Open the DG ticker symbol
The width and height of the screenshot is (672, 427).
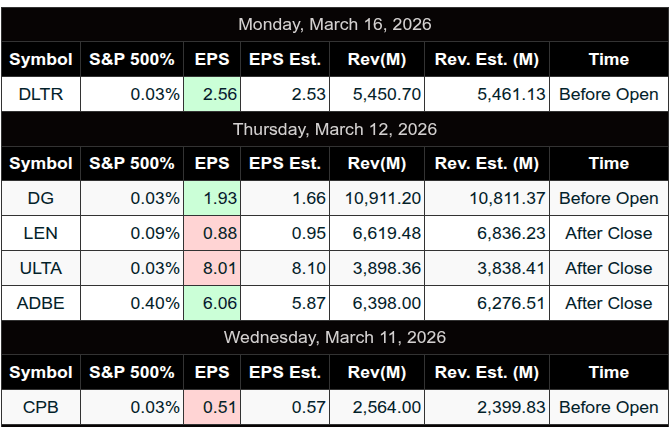(x=41, y=198)
